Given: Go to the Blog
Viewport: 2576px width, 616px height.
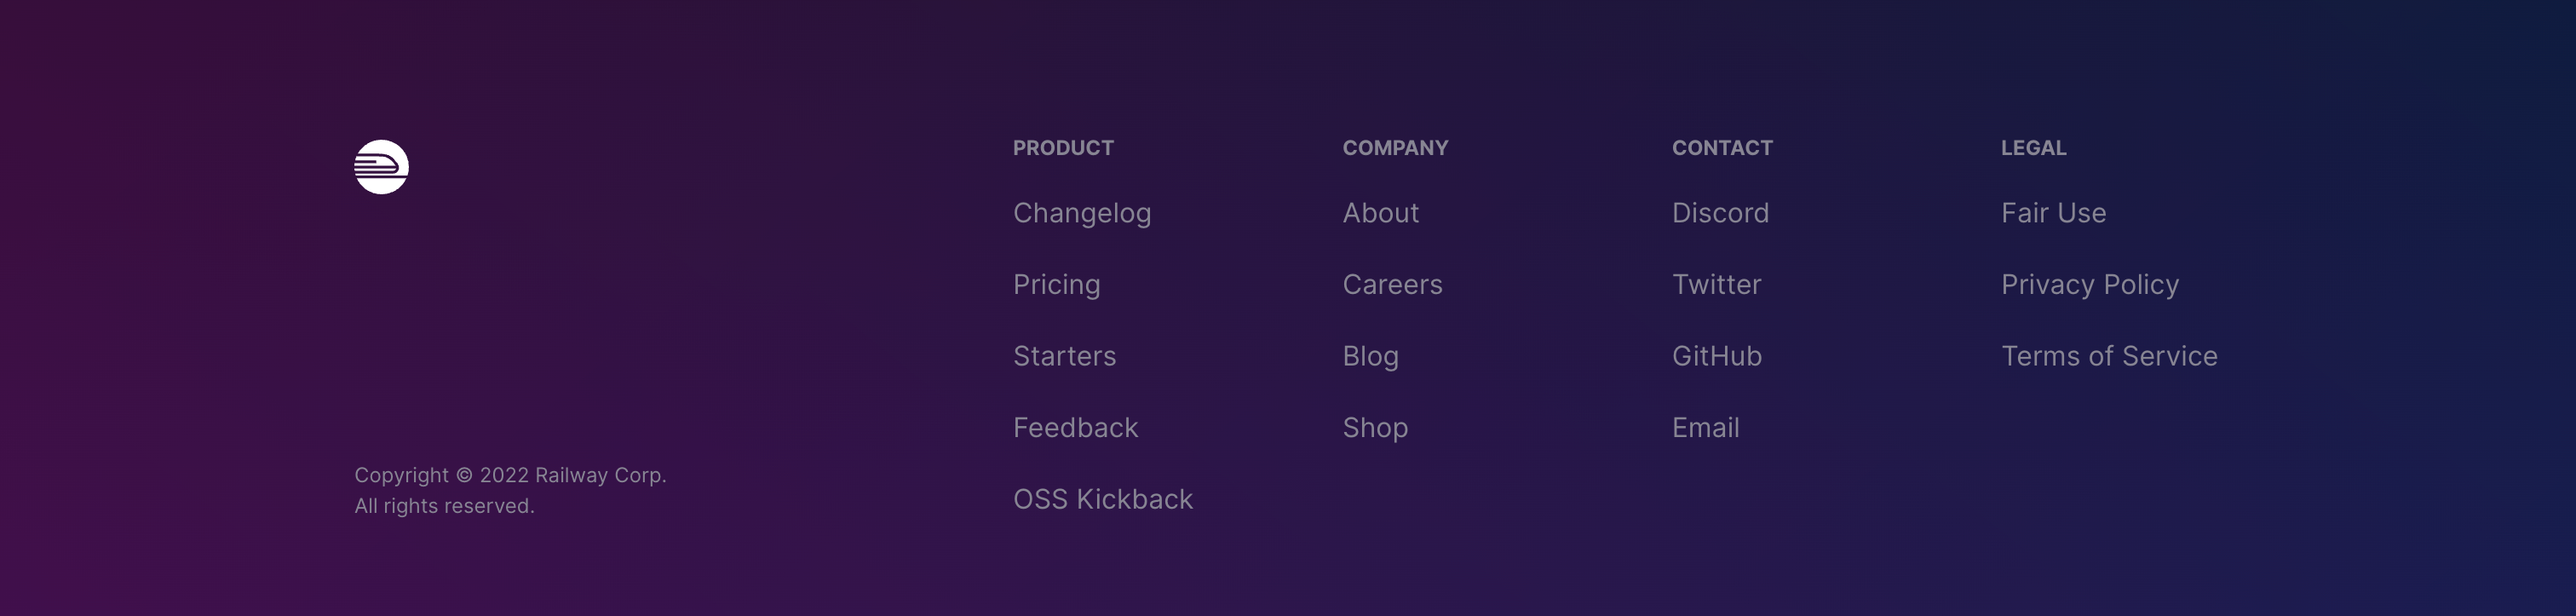Looking at the screenshot, I should click(1370, 356).
